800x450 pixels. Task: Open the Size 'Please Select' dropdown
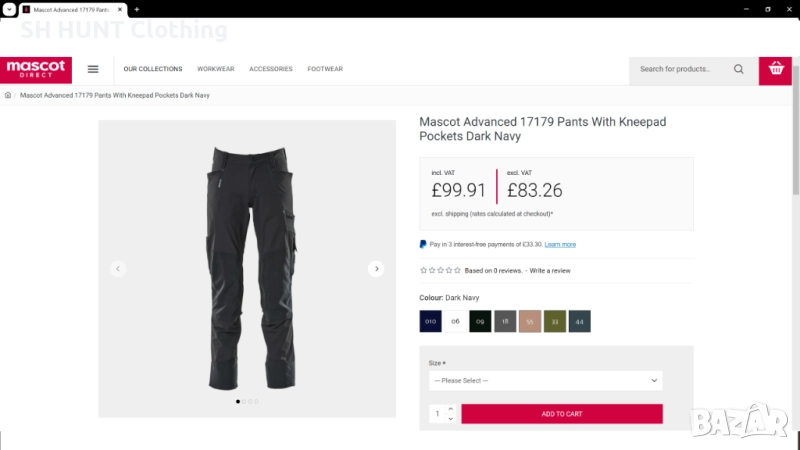[545, 380]
